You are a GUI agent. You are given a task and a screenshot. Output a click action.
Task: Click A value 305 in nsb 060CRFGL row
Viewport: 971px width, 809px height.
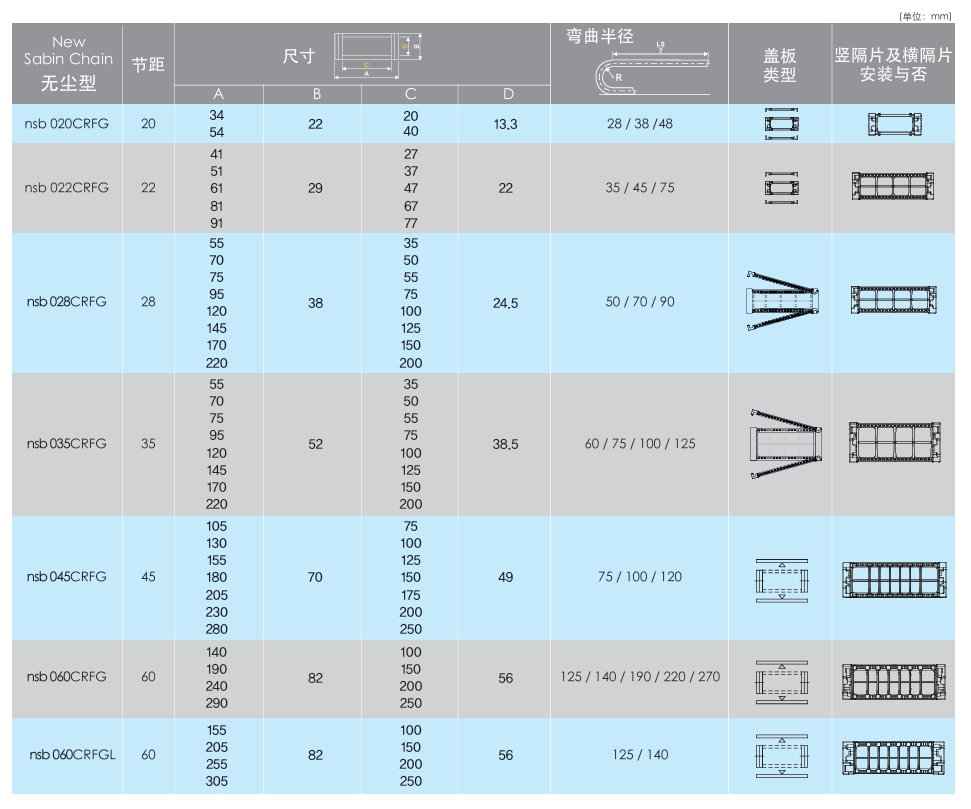pos(217,782)
